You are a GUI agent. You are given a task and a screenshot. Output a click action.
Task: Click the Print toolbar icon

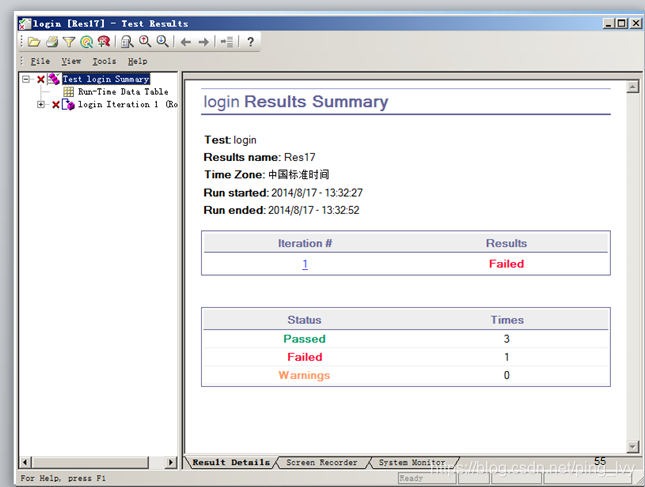[x=52, y=42]
